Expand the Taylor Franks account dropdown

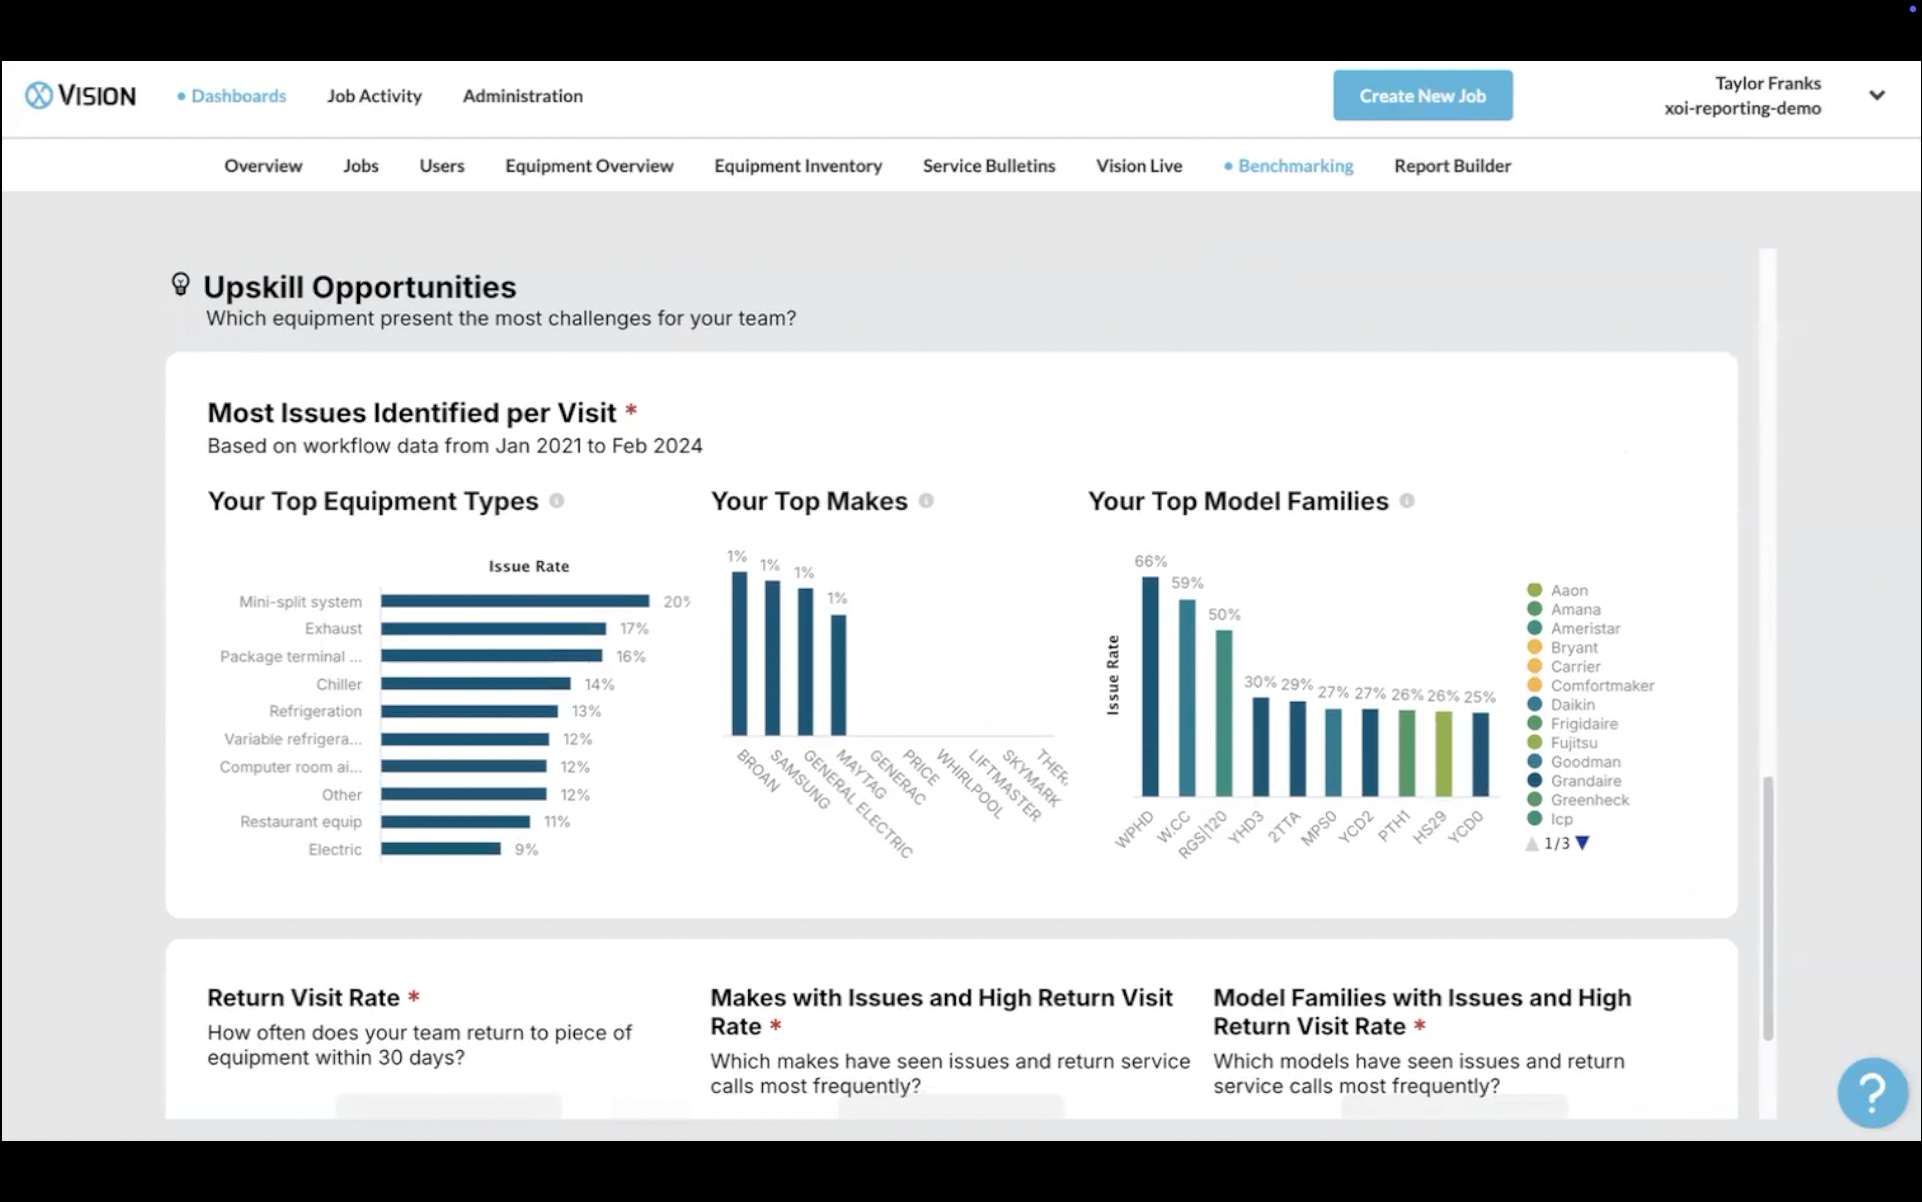pos(1876,96)
